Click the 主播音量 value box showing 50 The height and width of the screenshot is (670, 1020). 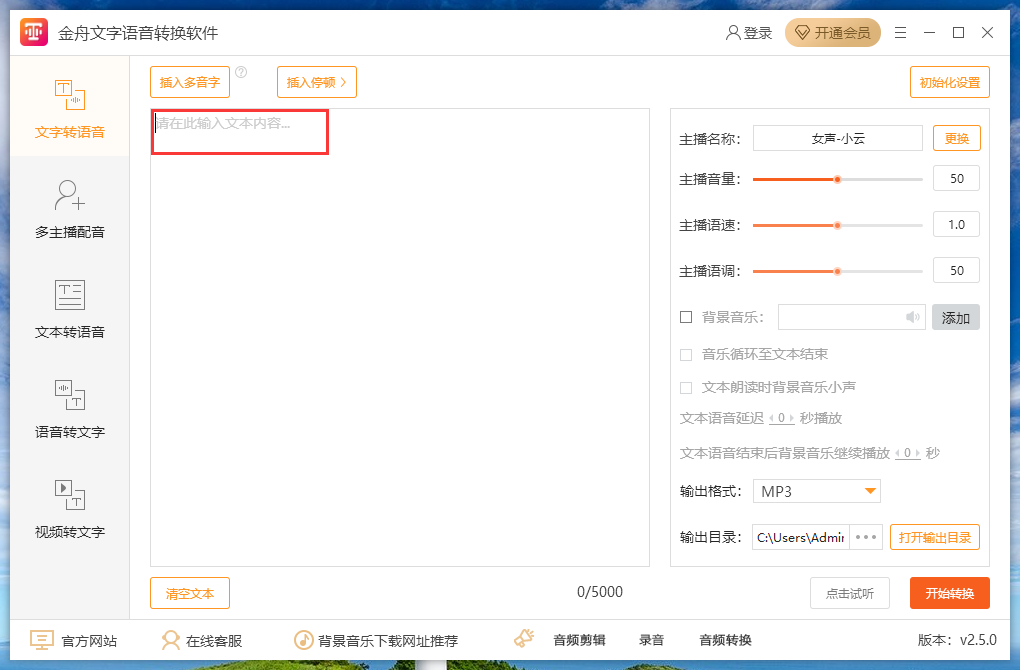point(956,178)
